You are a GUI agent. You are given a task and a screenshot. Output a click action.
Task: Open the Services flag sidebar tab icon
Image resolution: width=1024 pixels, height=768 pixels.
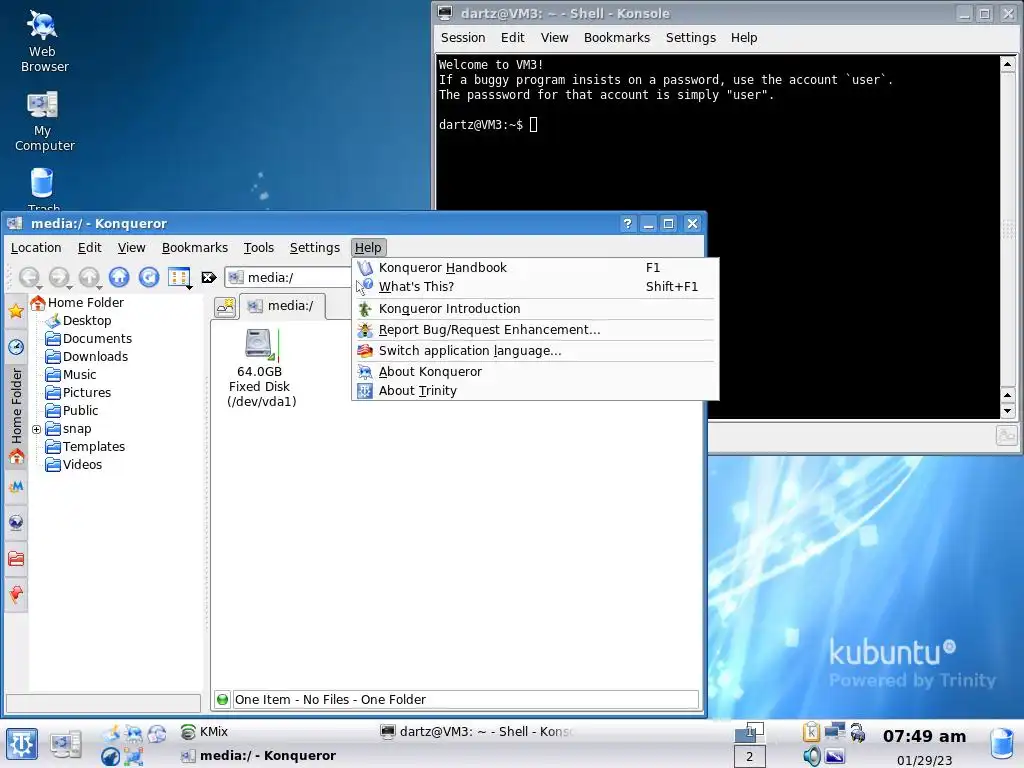tap(16, 594)
